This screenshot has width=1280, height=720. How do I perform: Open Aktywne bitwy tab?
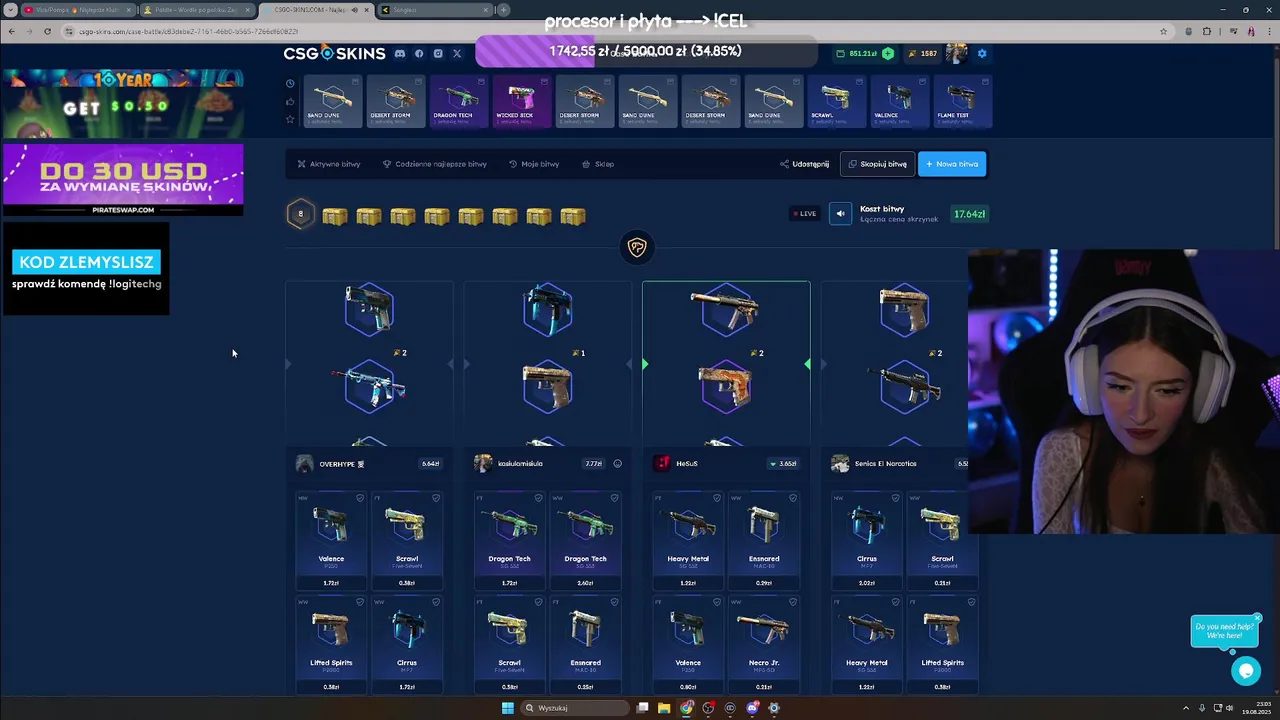(x=329, y=164)
